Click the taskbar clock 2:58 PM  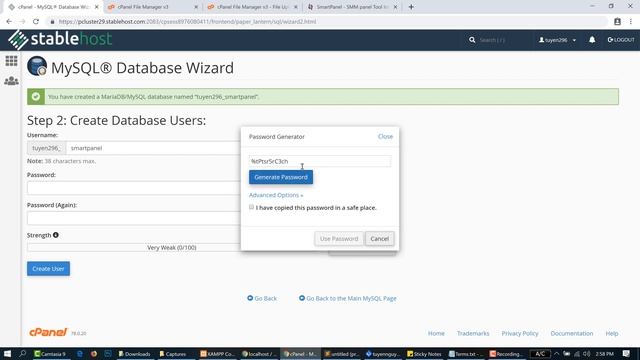click(x=604, y=354)
